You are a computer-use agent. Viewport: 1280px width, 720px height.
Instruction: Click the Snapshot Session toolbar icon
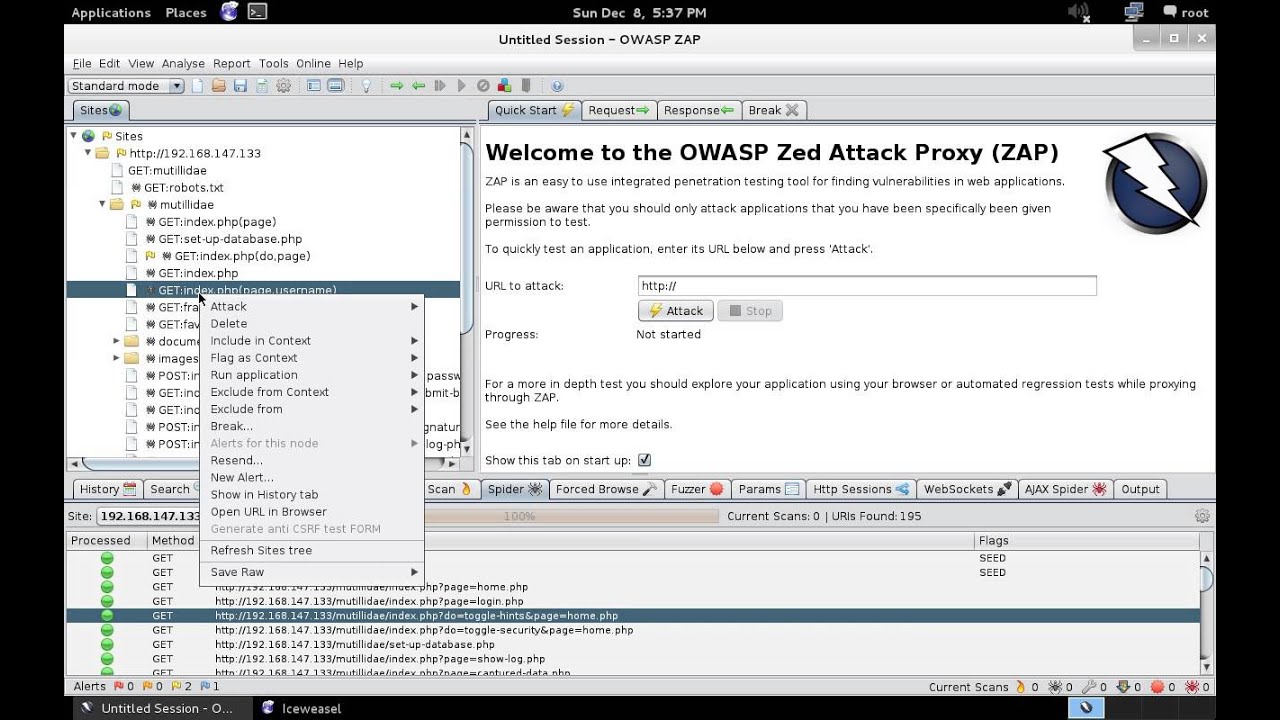pyautogui.click(x=261, y=86)
